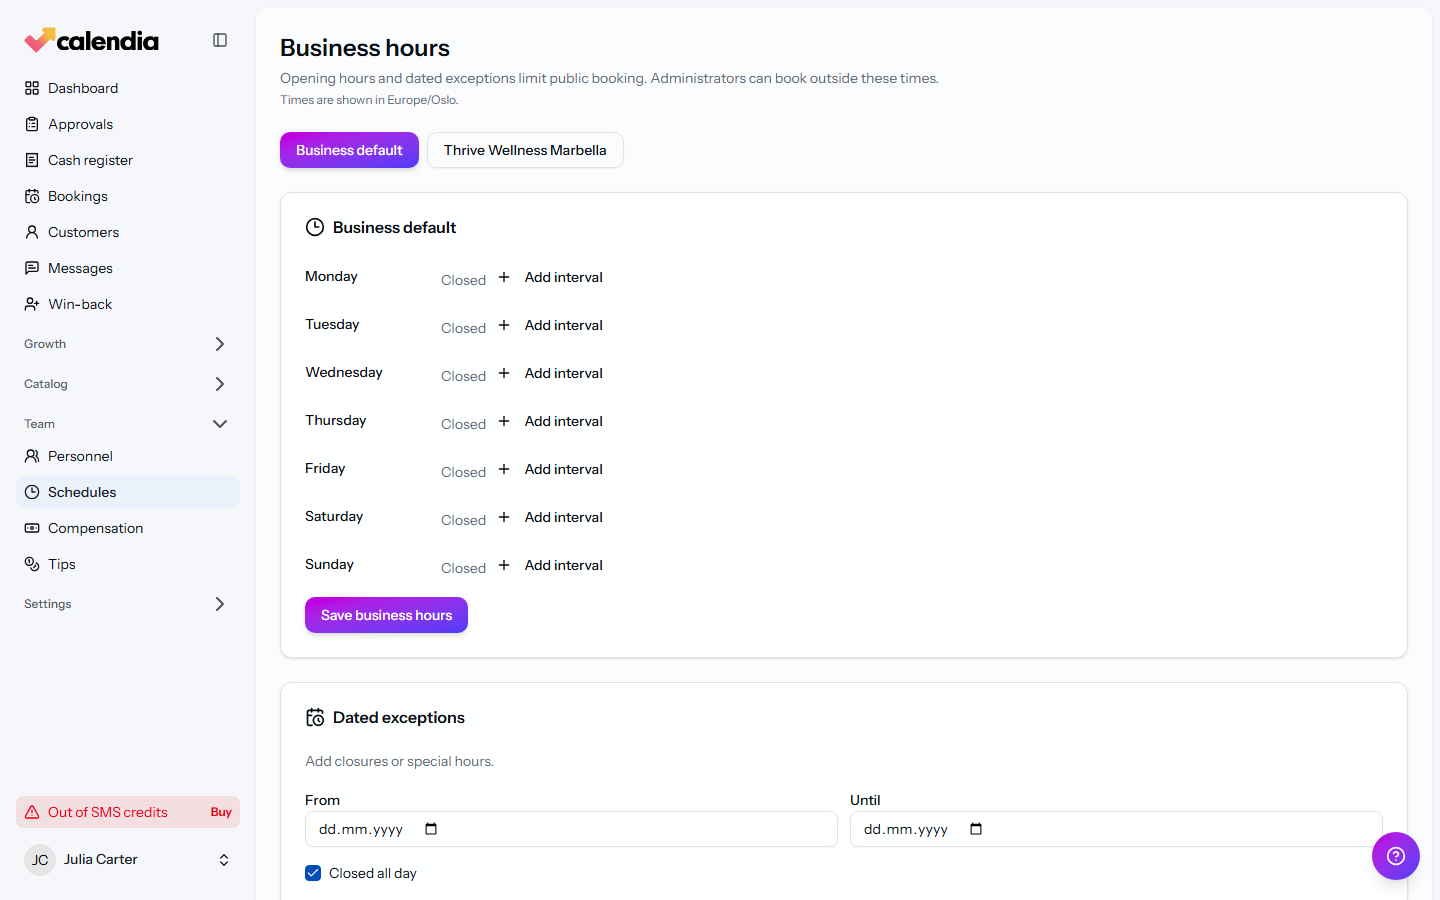Screen dimensions: 1440x900
Task: Click the calendia logo
Action: [x=92, y=40]
